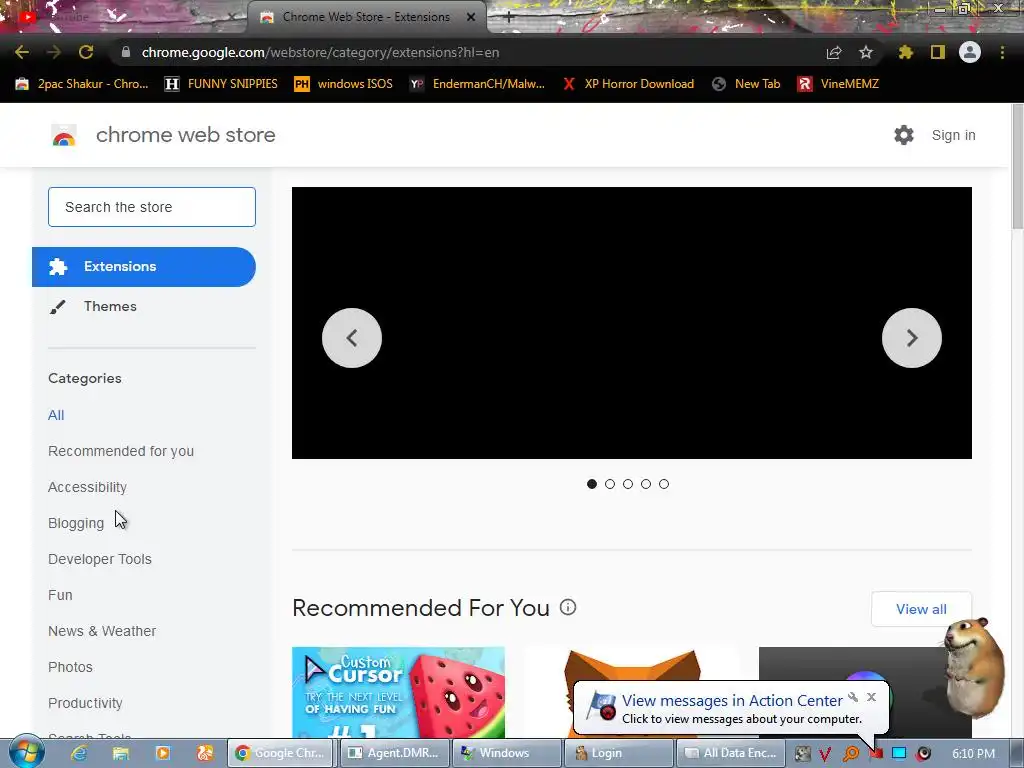The image size is (1024, 768).
Task: Open the MetaMask fox extension card
Action: pos(632,665)
